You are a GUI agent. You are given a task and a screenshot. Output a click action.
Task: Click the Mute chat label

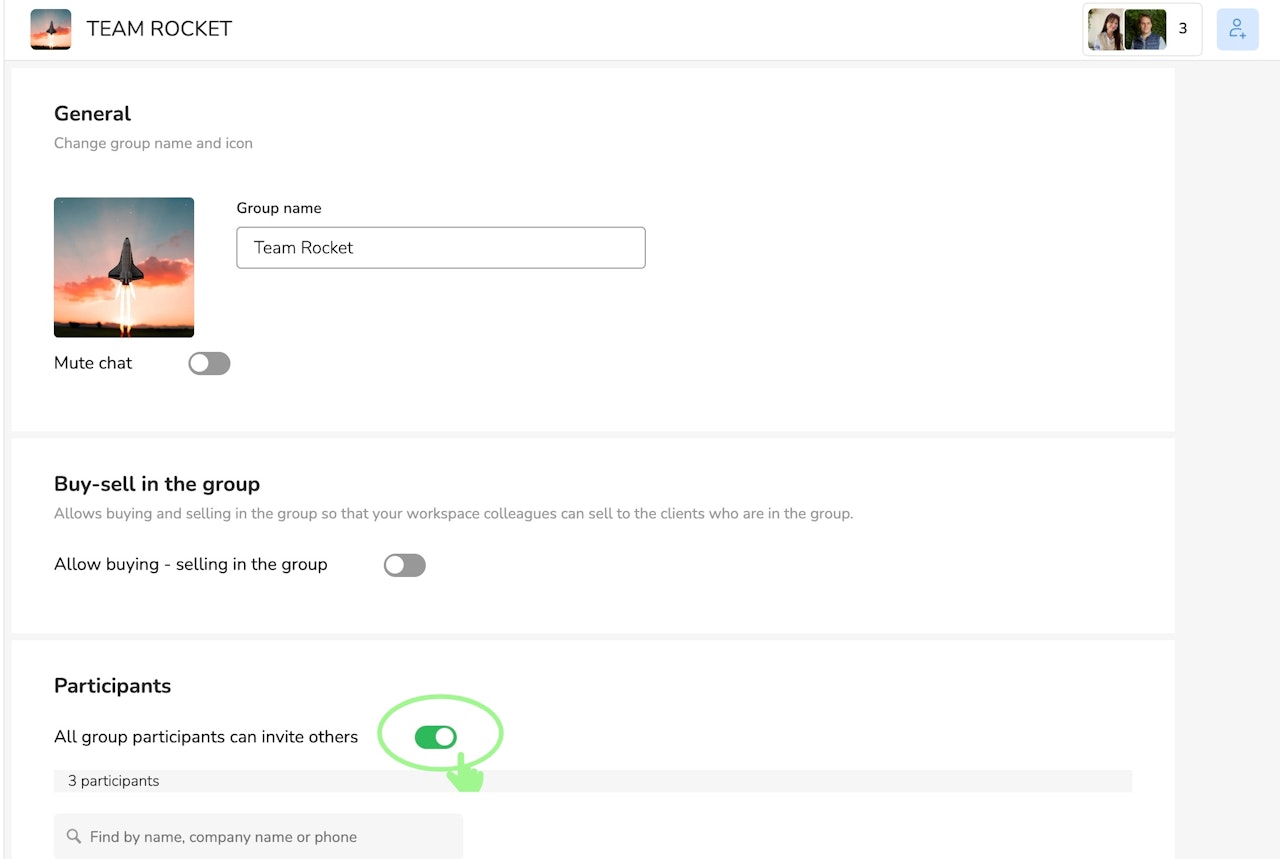[93, 363]
